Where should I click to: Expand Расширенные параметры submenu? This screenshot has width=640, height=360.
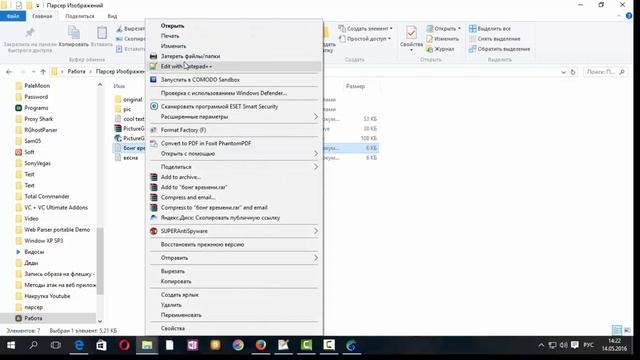[234, 117]
